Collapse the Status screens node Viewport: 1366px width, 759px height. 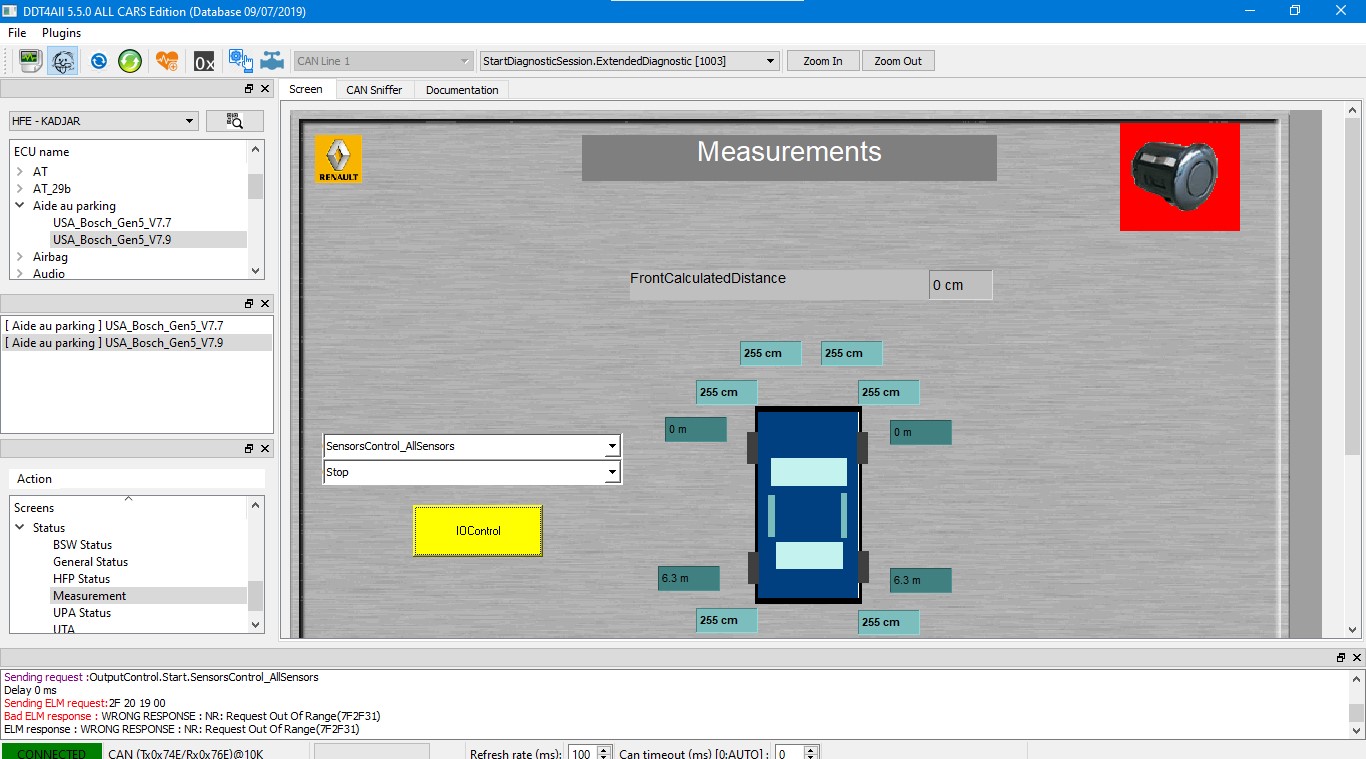(20, 528)
